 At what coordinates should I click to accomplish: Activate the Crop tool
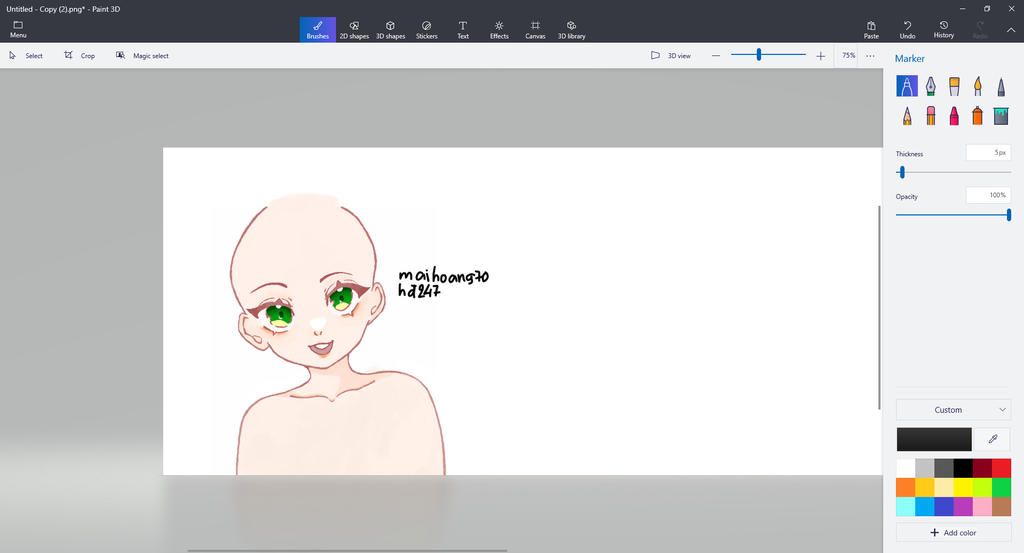[x=80, y=55]
